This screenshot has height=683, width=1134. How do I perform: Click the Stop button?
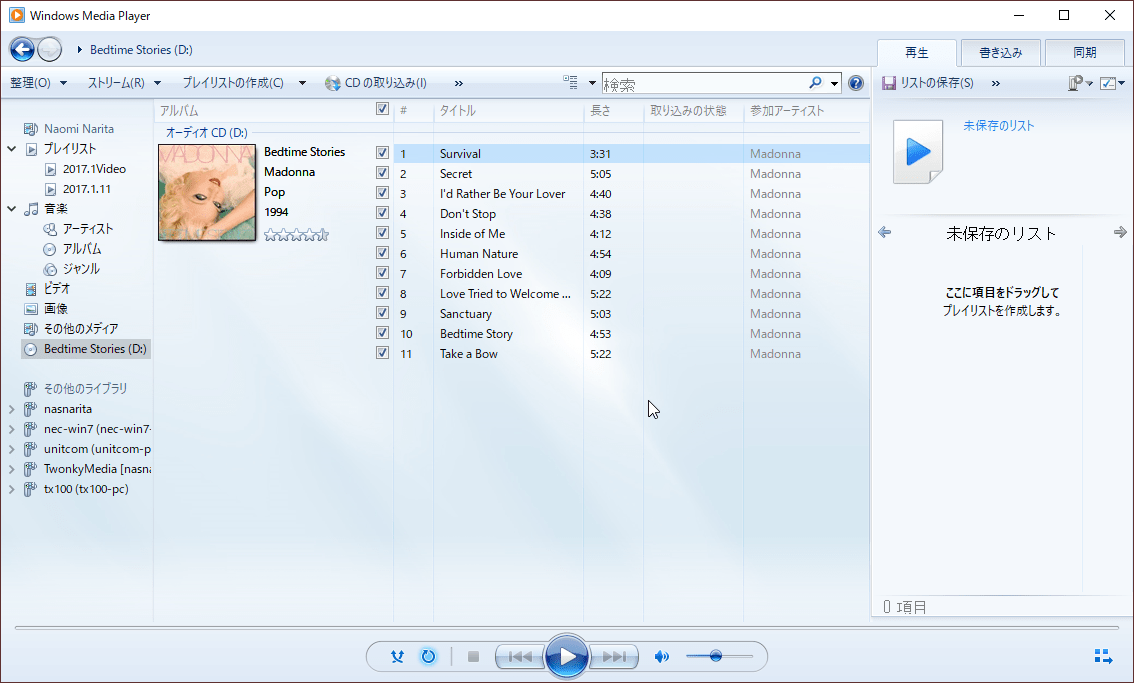(474, 656)
